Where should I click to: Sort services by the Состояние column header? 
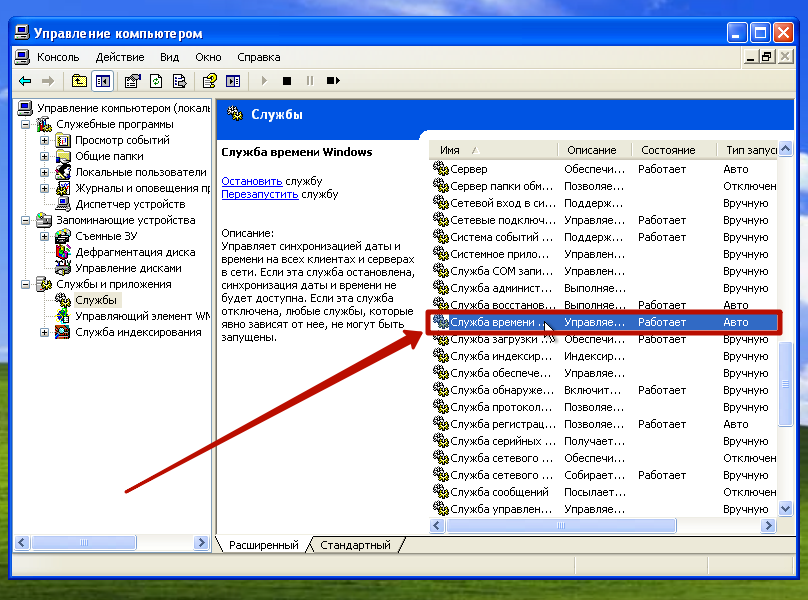click(668, 150)
